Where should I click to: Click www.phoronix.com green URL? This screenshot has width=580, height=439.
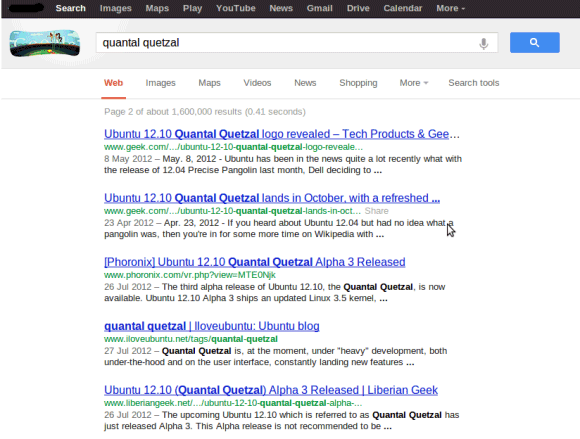pos(190,275)
